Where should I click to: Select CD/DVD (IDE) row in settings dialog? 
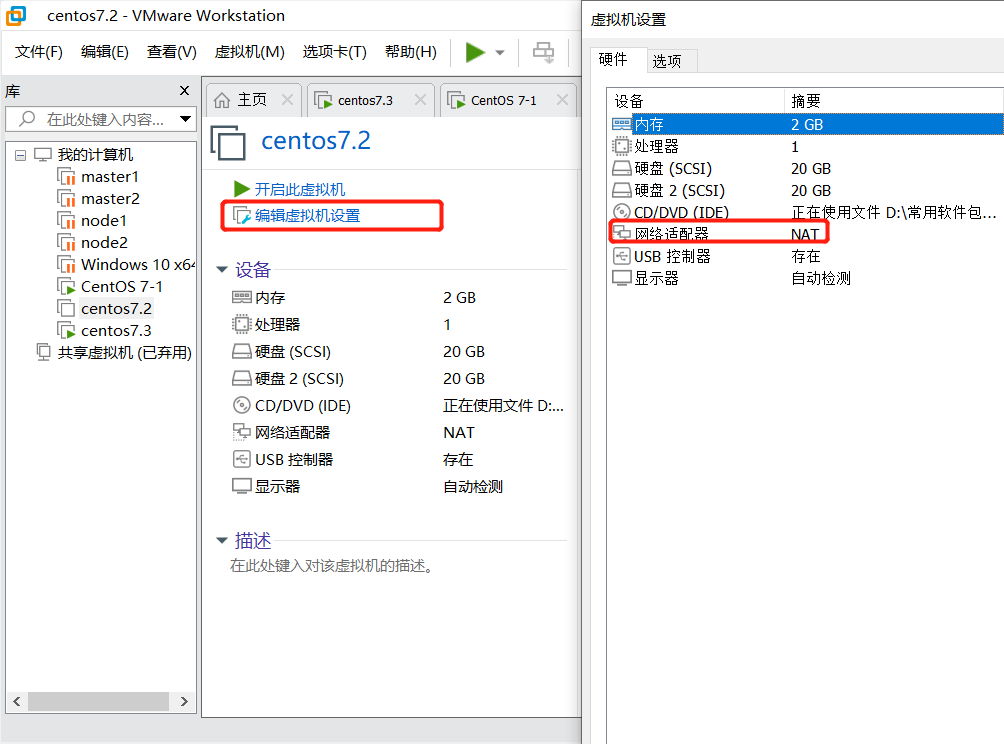click(806, 213)
